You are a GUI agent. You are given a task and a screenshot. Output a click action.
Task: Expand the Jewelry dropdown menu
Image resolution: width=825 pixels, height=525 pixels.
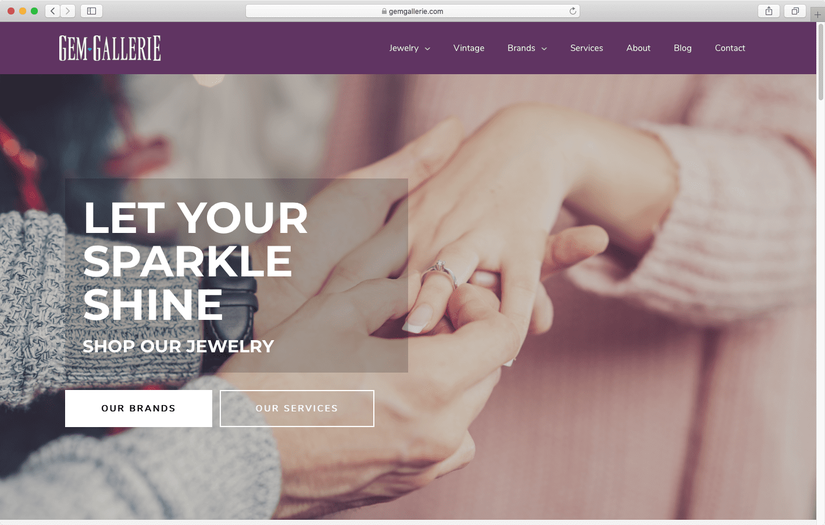(409, 48)
